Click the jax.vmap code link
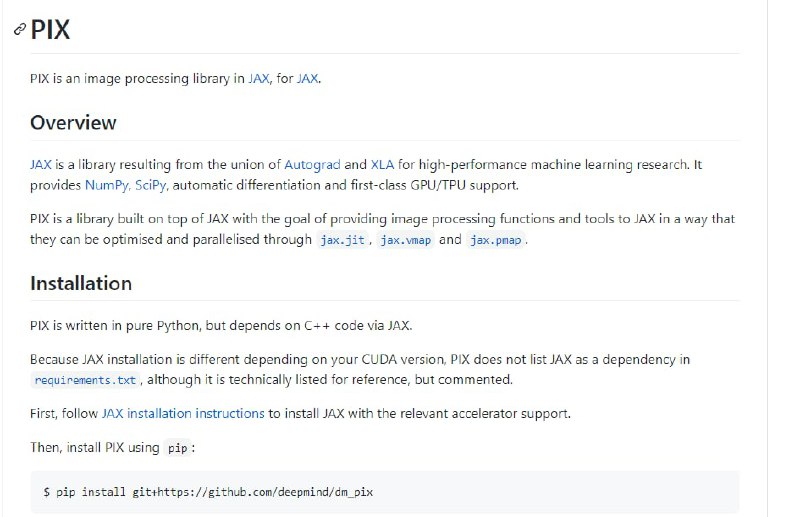 406,240
